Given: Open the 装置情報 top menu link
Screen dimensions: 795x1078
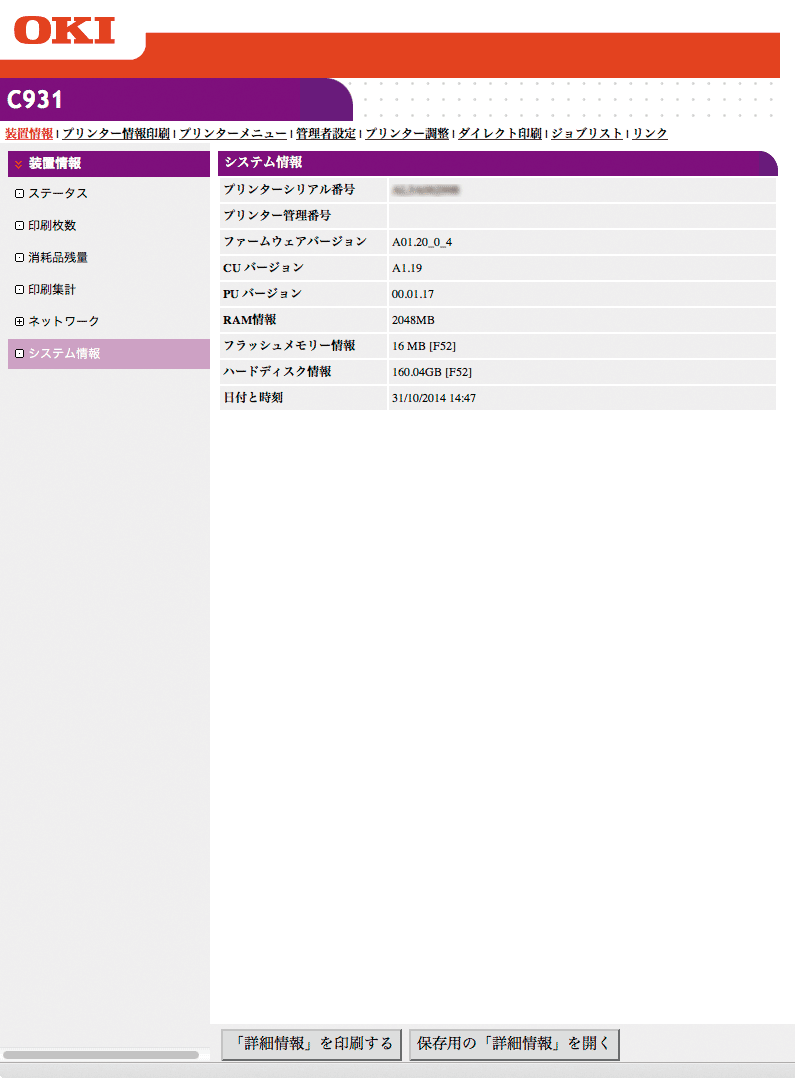Looking at the screenshot, I should 29,133.
